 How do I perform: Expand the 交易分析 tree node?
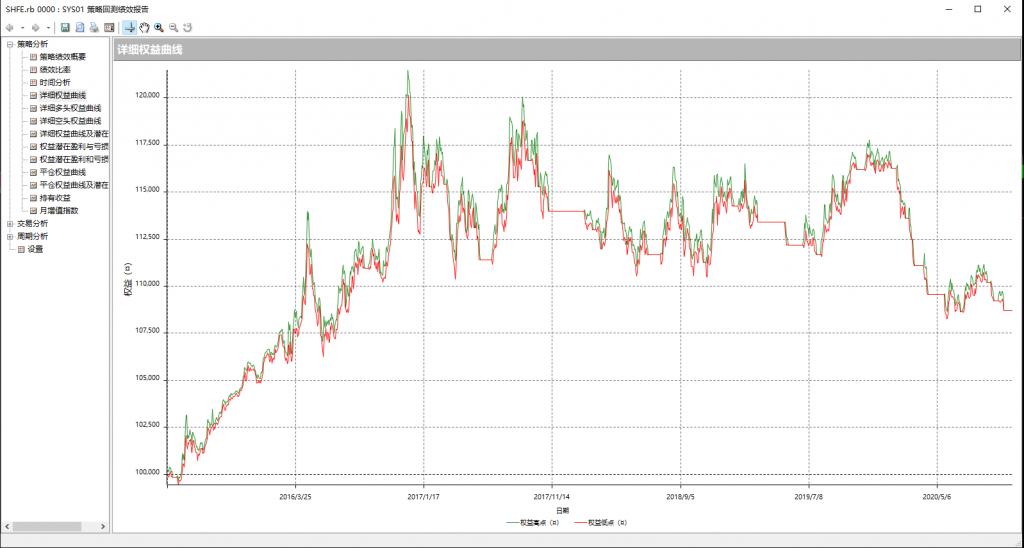coord(10,224)
